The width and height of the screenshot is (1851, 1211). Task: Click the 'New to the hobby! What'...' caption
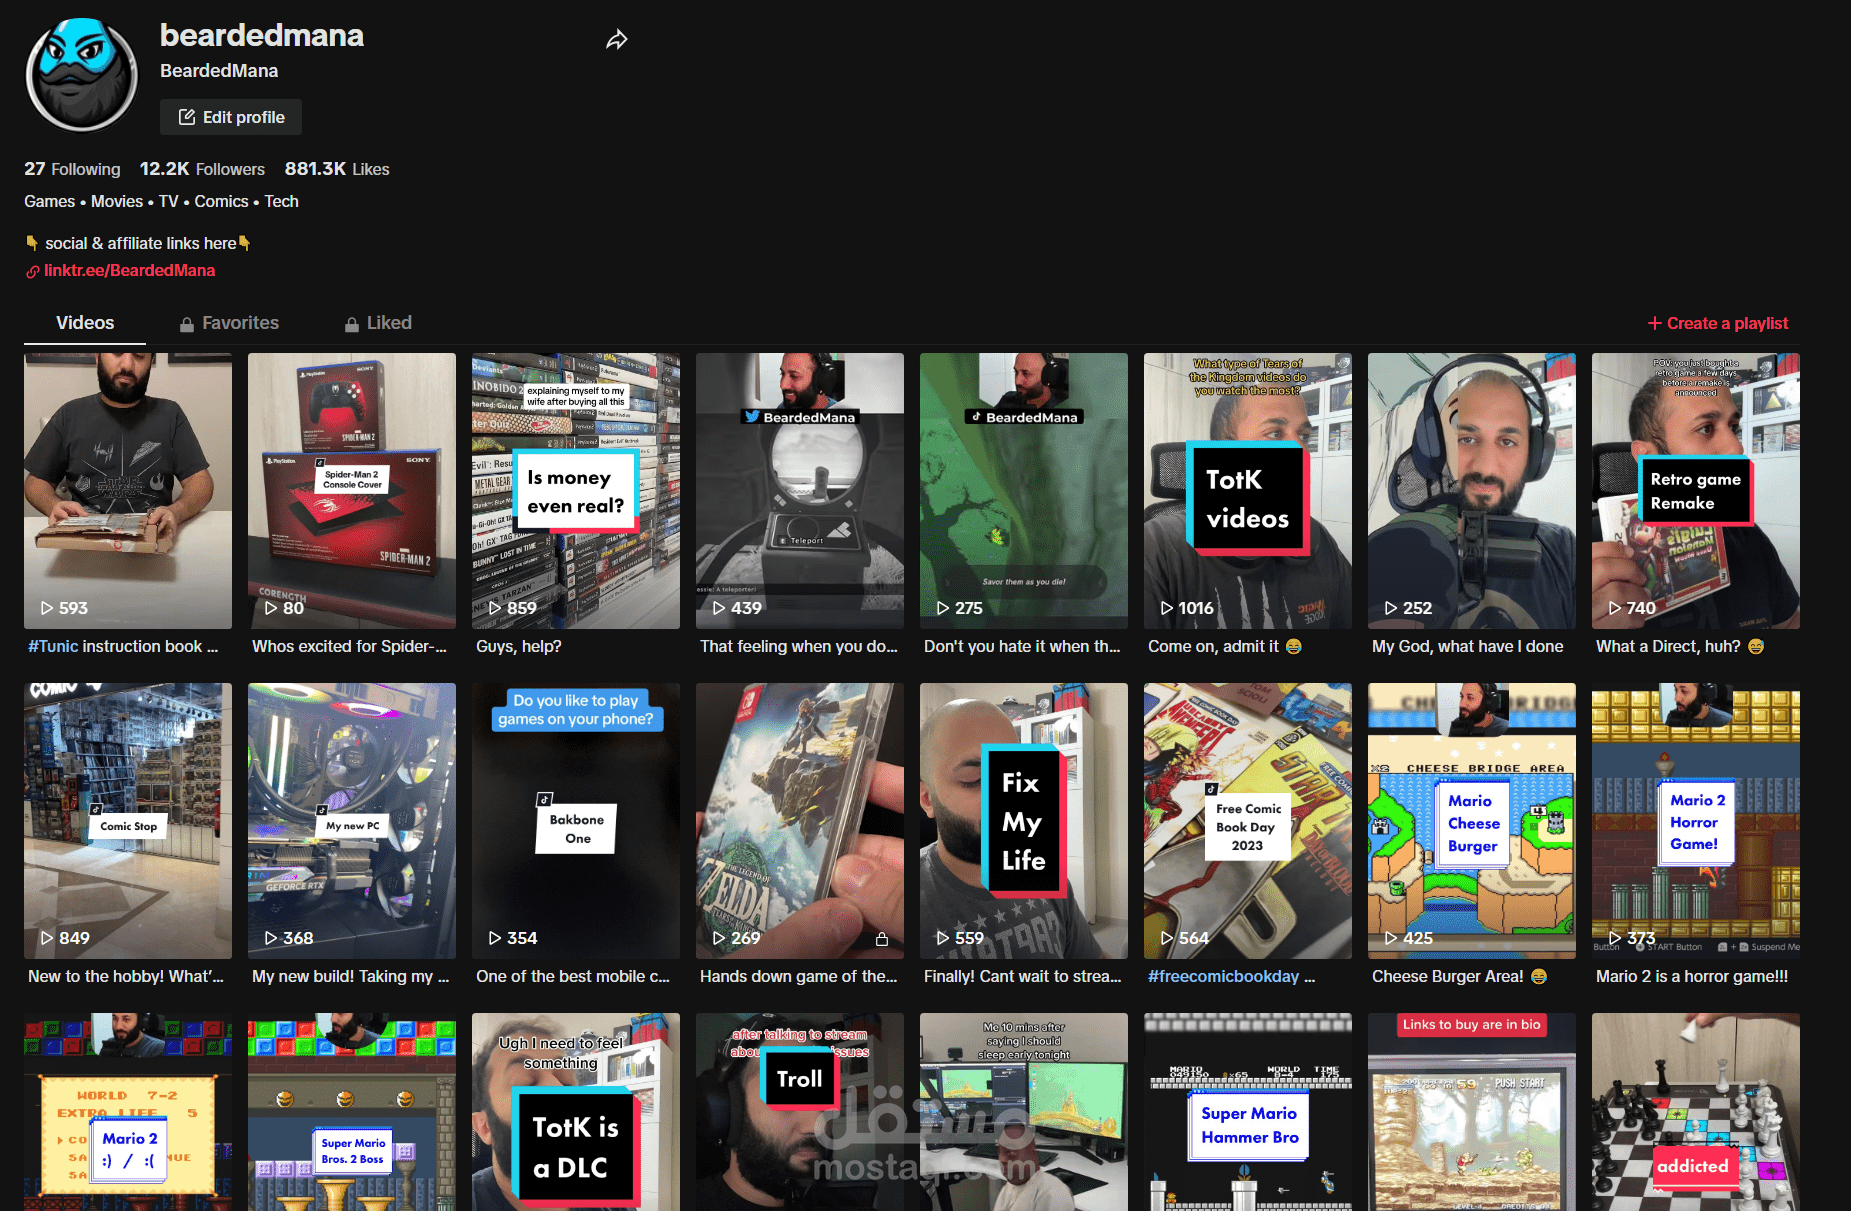coord(126,976)
